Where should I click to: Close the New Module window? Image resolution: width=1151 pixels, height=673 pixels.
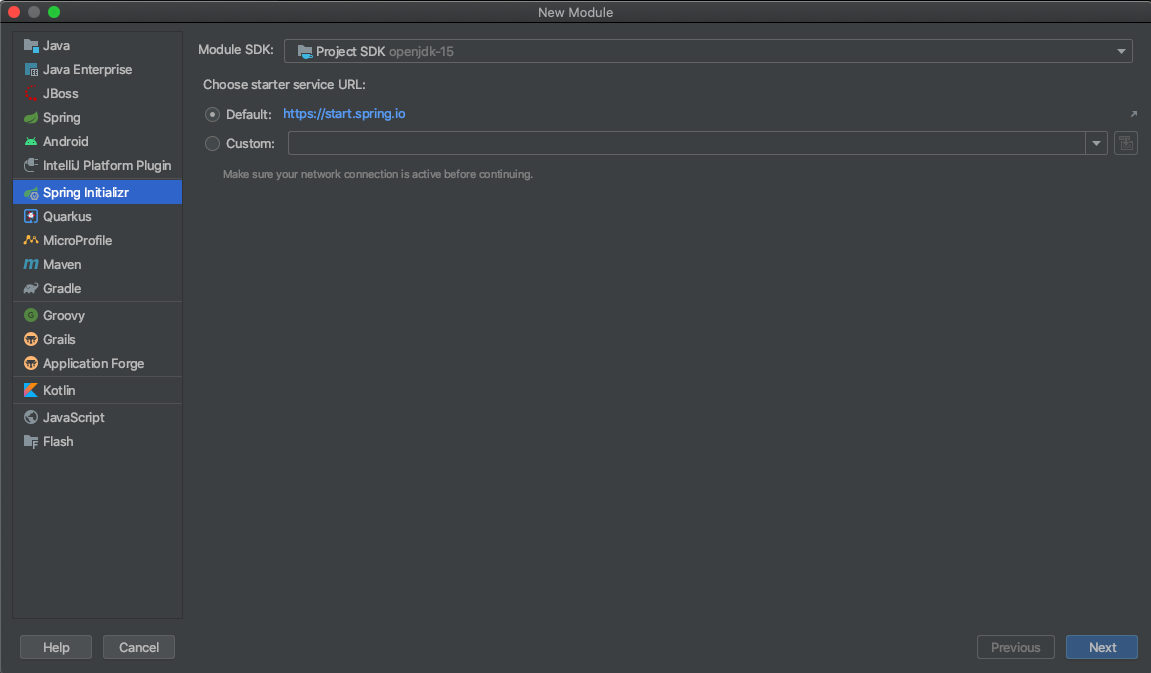pos(14,12)
